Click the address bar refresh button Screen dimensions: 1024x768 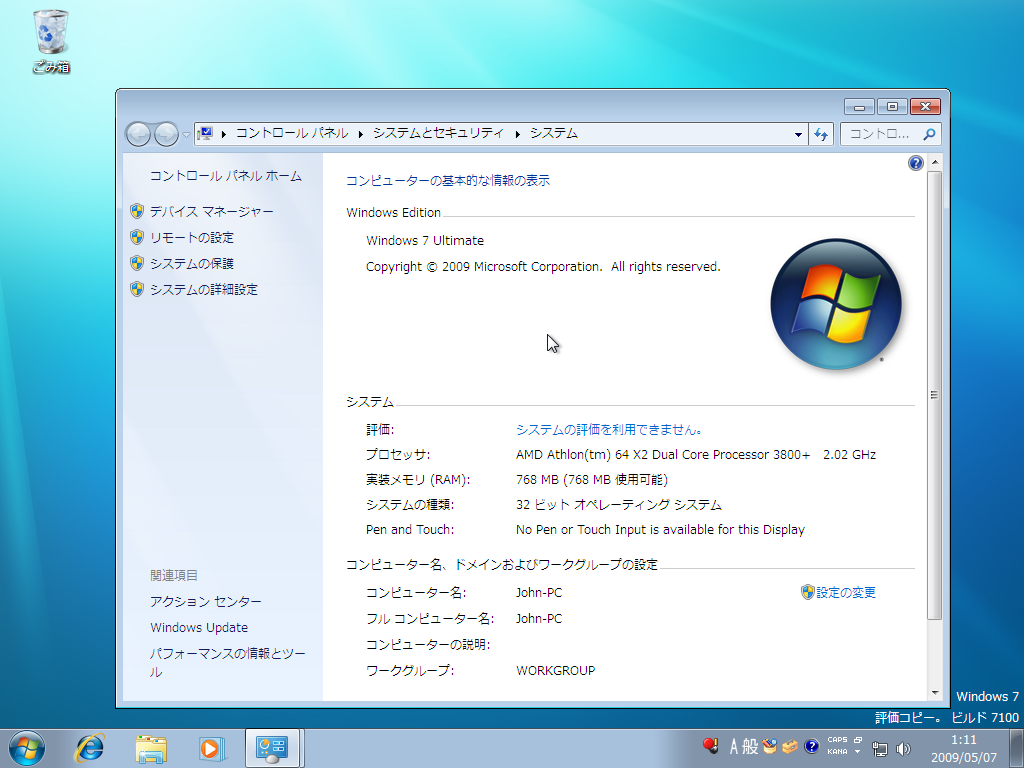tap(821, 135)
